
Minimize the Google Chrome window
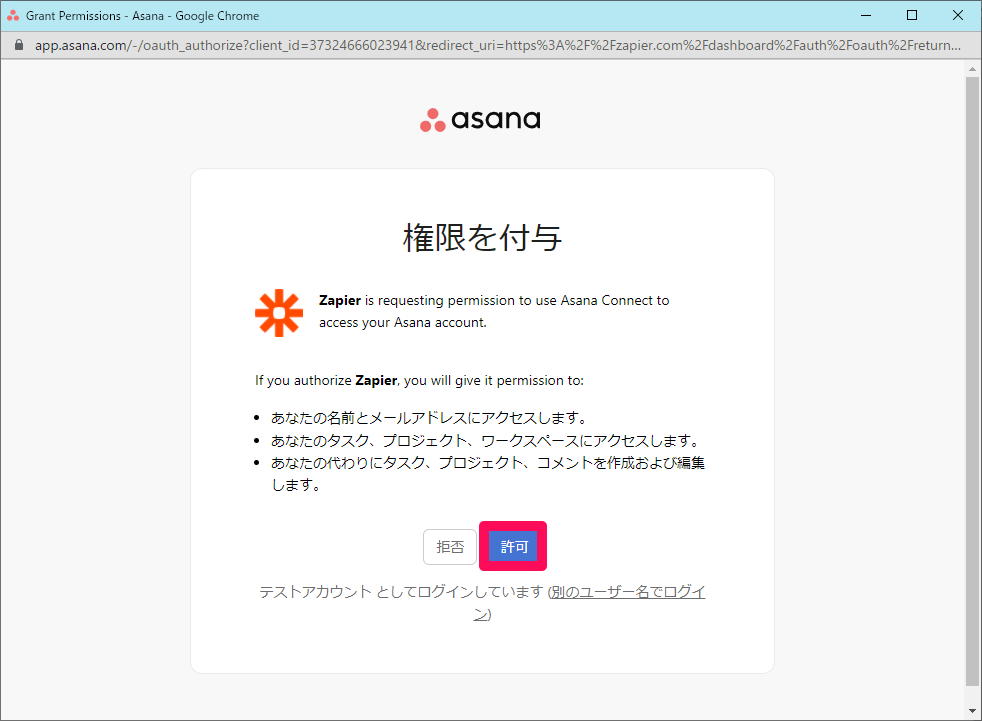tap(866, 15)
